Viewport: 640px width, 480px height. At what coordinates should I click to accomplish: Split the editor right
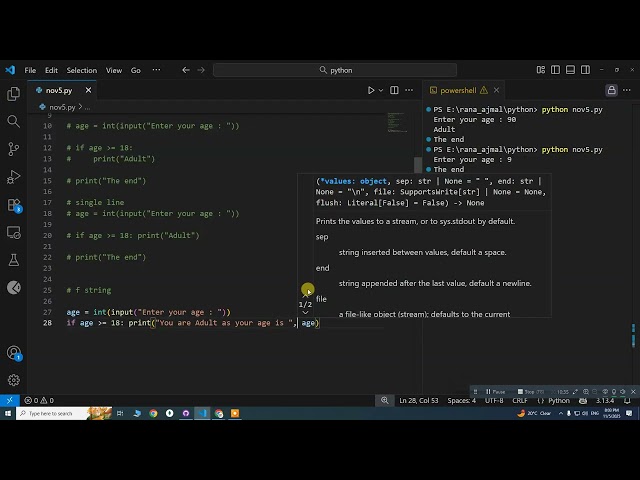(394, 90)
